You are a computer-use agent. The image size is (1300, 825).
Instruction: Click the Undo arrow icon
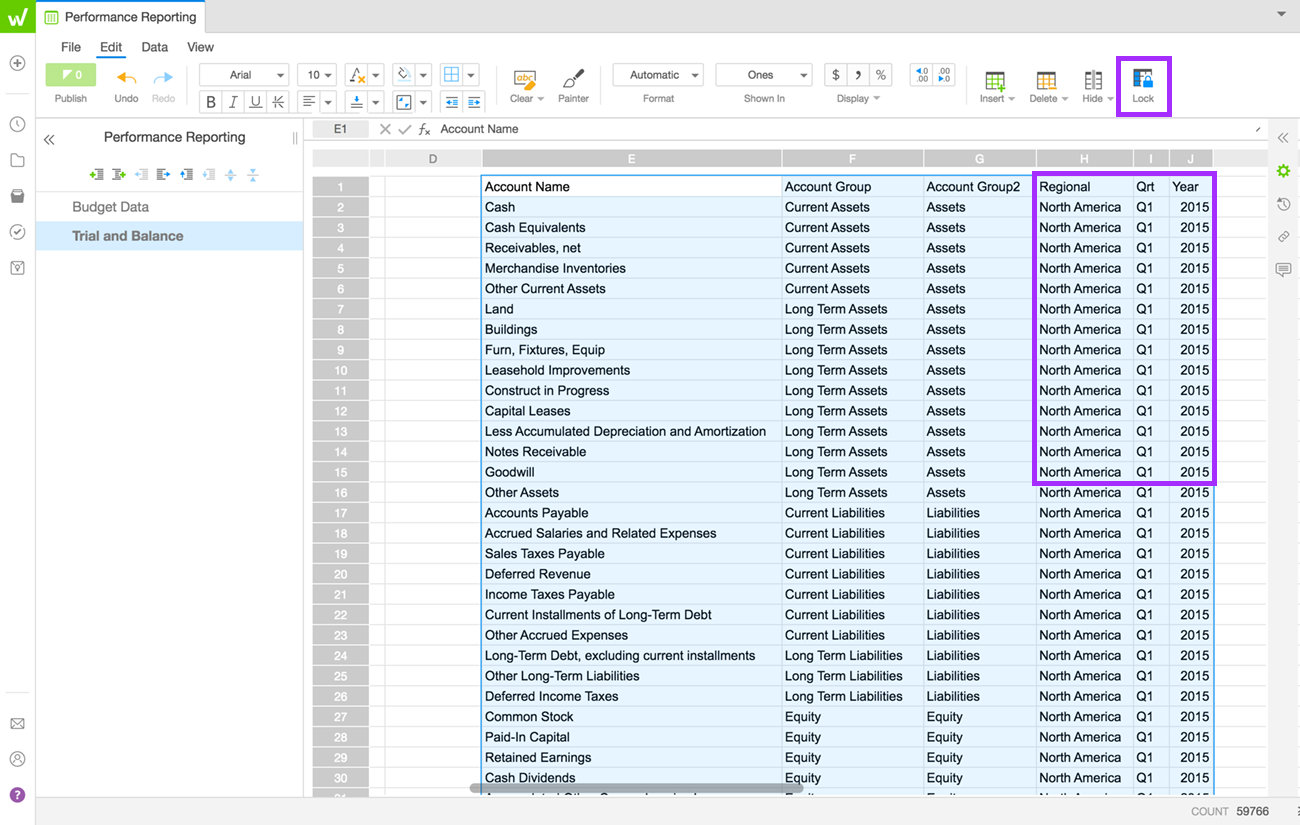tap(126, 78)
